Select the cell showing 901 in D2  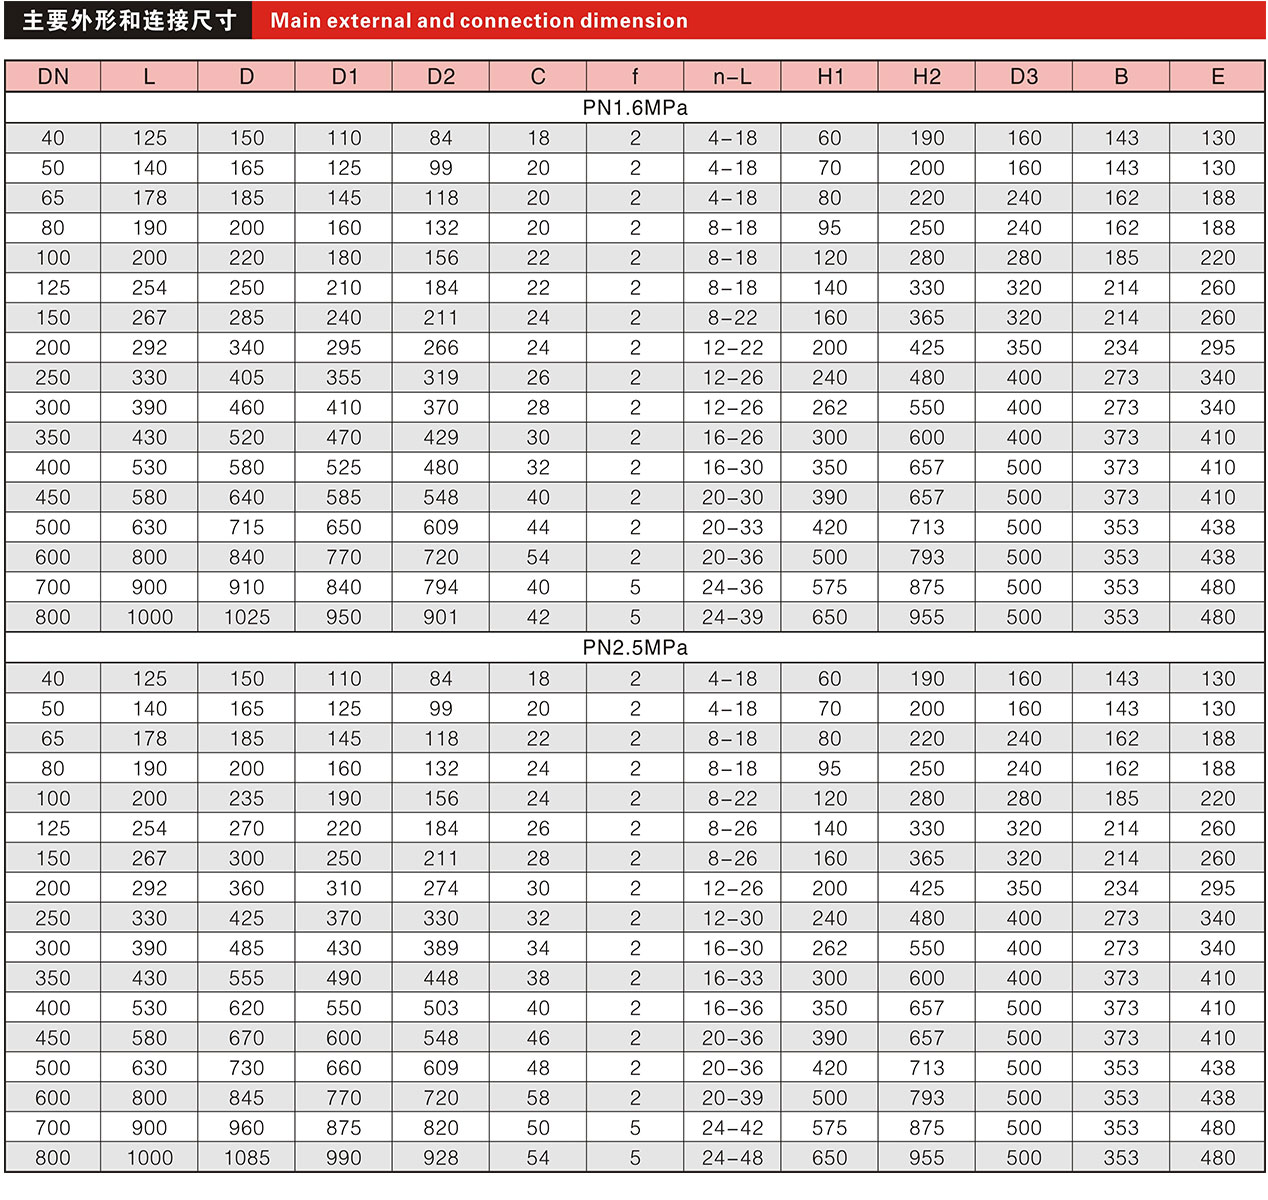coord(441,618)
